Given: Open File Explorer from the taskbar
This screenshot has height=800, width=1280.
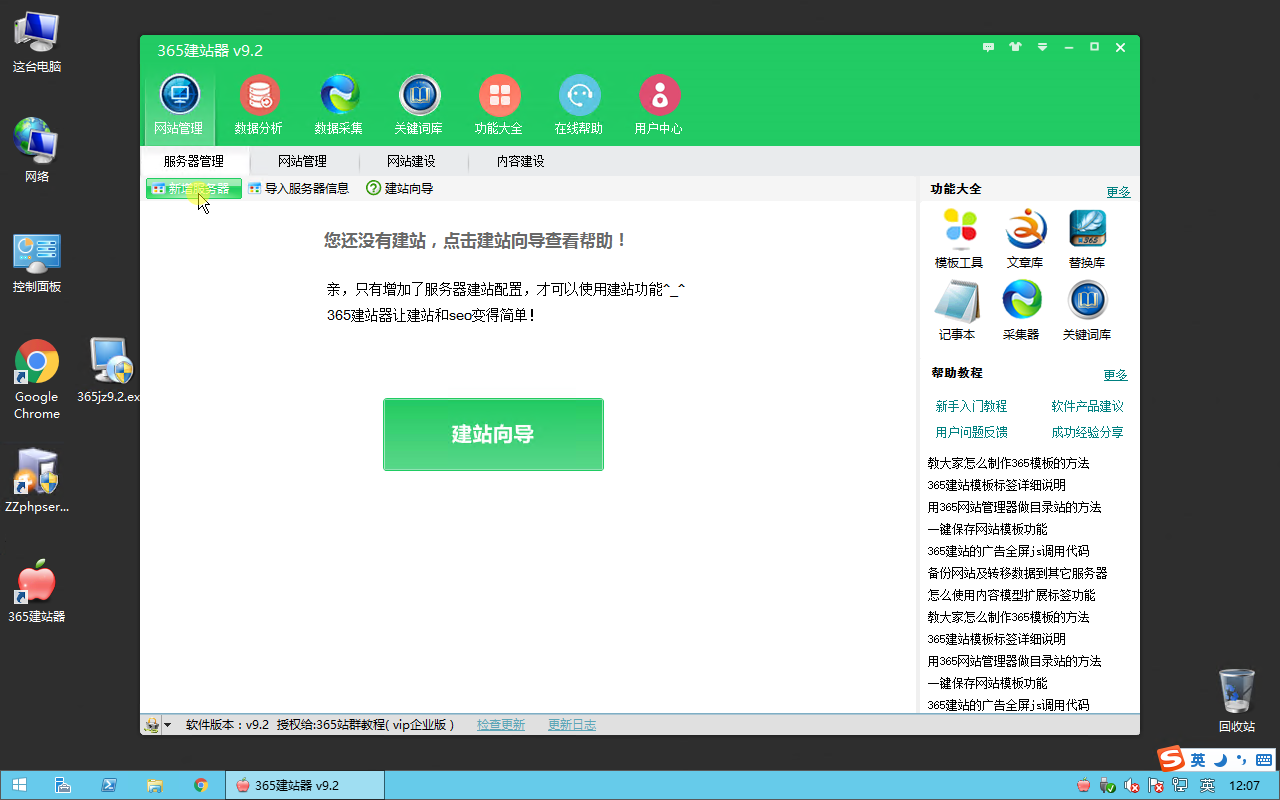Looking at the screenshot, I should click(155, 785).
